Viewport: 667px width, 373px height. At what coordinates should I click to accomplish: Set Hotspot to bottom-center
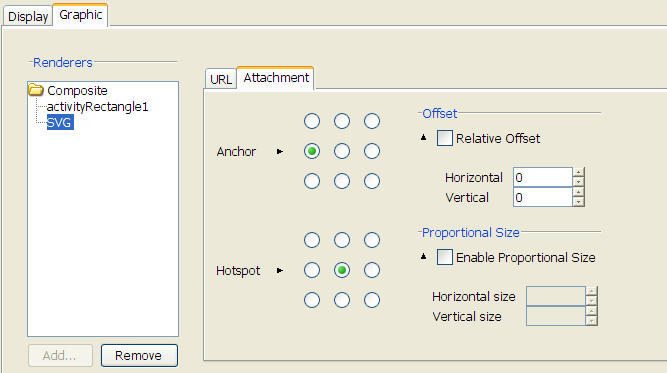(342, 300)
